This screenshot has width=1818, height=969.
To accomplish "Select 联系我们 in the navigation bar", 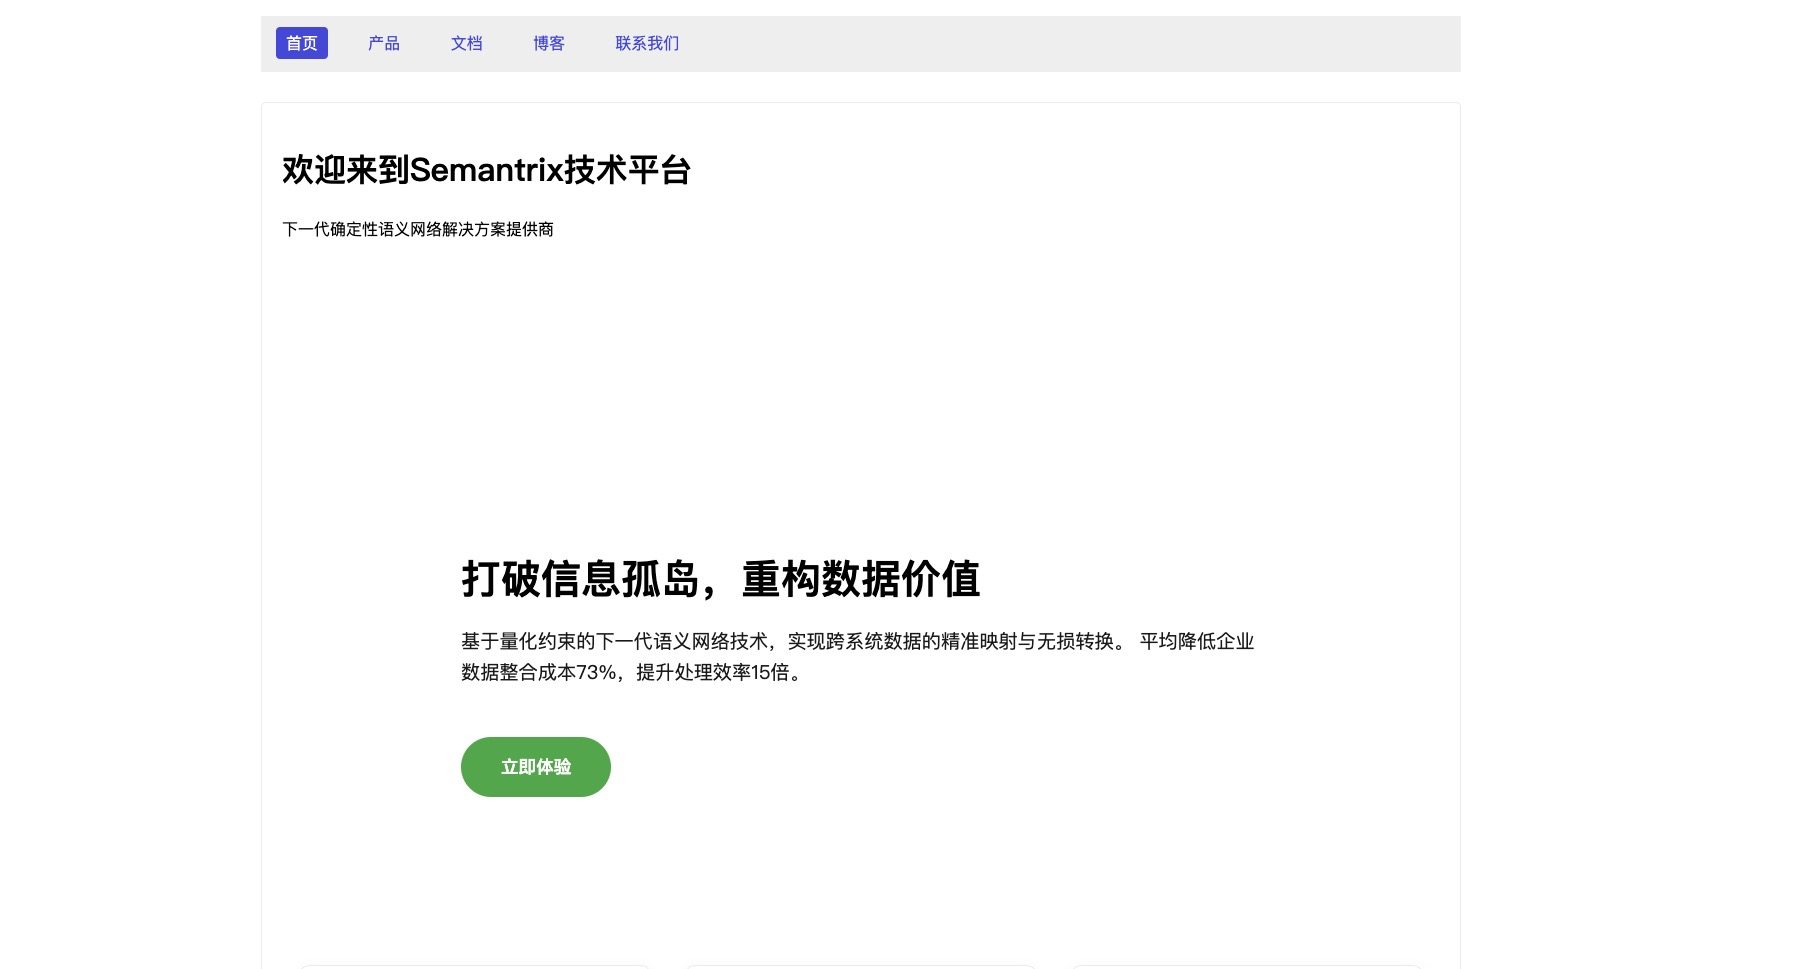I will point(647,43).
